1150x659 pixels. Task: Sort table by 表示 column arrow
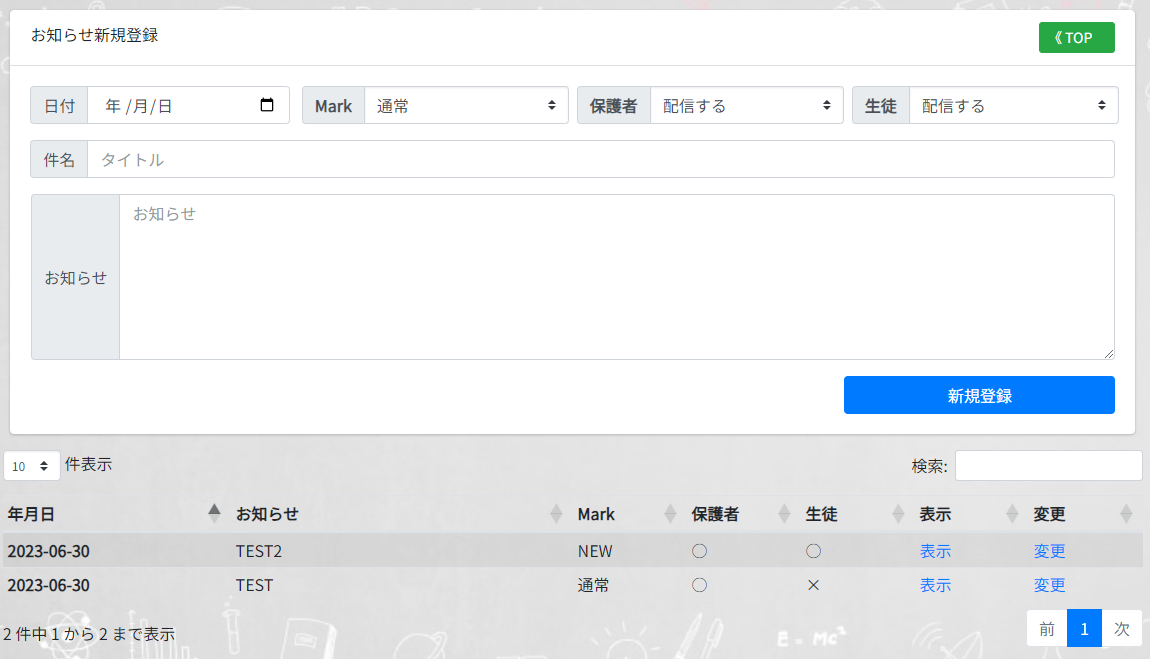click(x=1012, y=514)
